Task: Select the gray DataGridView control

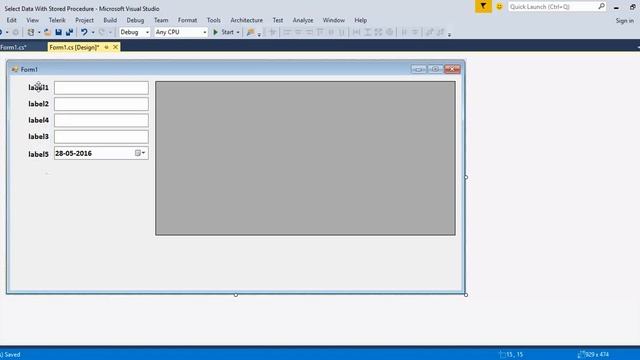Action: click(305, 158)
